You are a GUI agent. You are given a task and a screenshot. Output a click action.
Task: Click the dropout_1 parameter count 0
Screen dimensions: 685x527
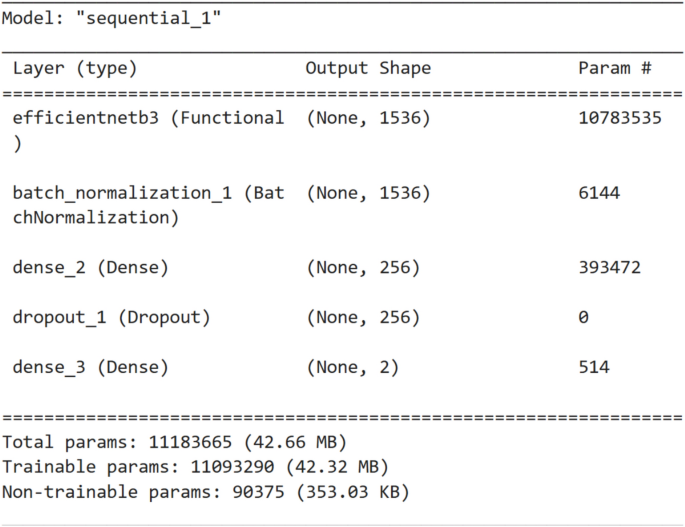pos(583,318)
